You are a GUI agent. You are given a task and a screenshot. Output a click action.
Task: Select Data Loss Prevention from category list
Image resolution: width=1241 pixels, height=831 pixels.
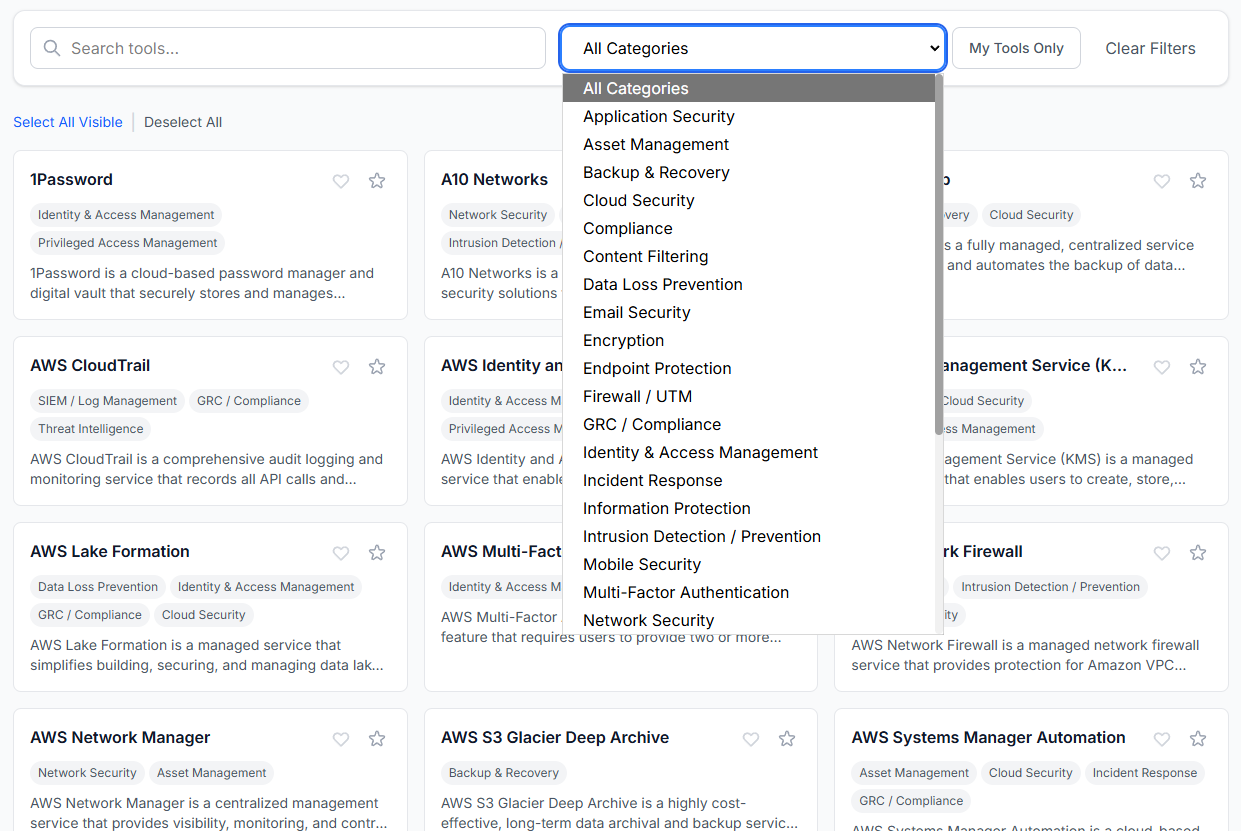(748, 284)
